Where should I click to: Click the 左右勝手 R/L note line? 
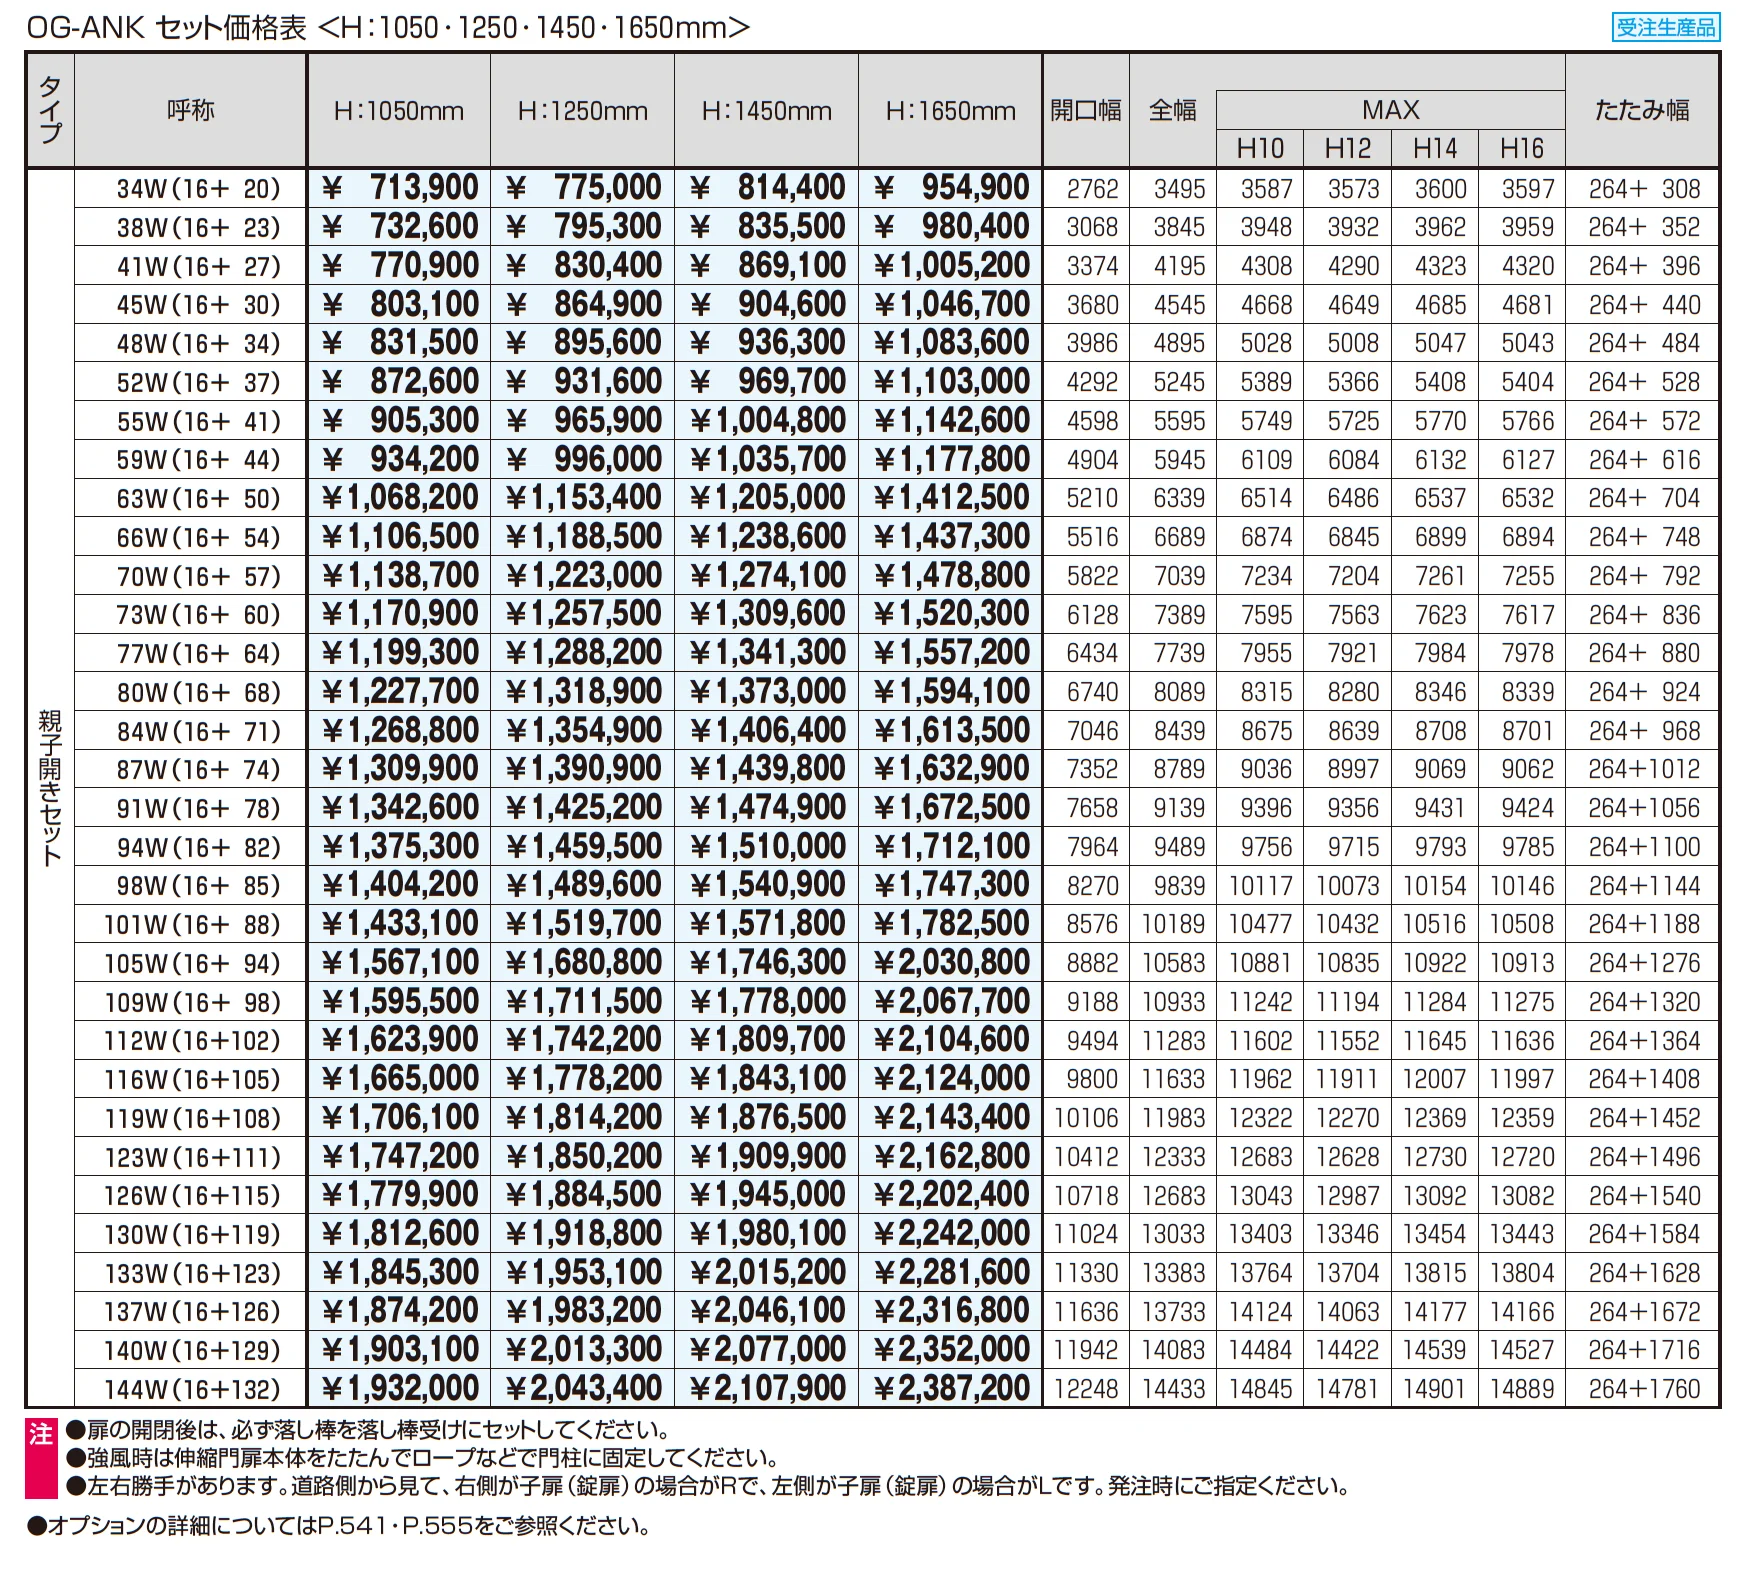(709, 1486)
